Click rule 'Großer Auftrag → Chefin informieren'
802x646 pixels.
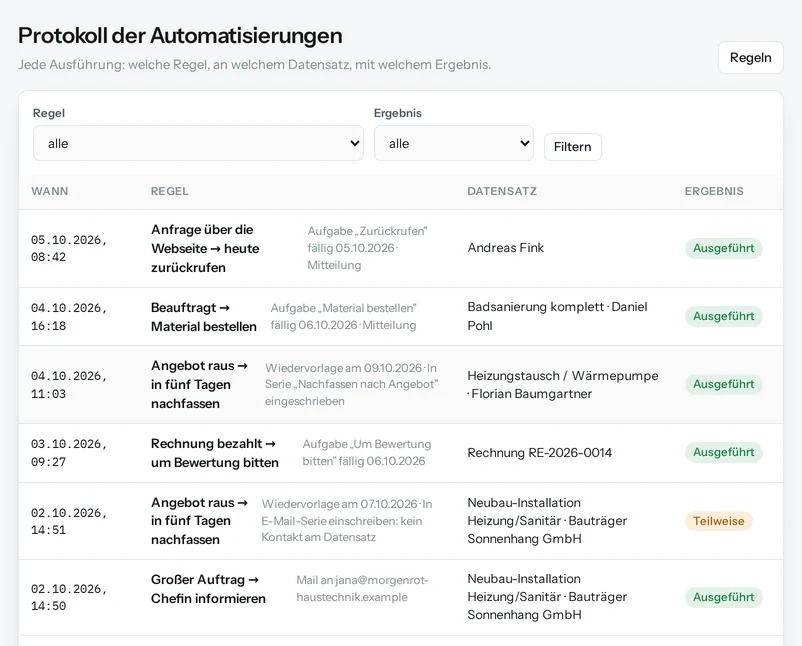pyautogui.click(x=208, y=589)
